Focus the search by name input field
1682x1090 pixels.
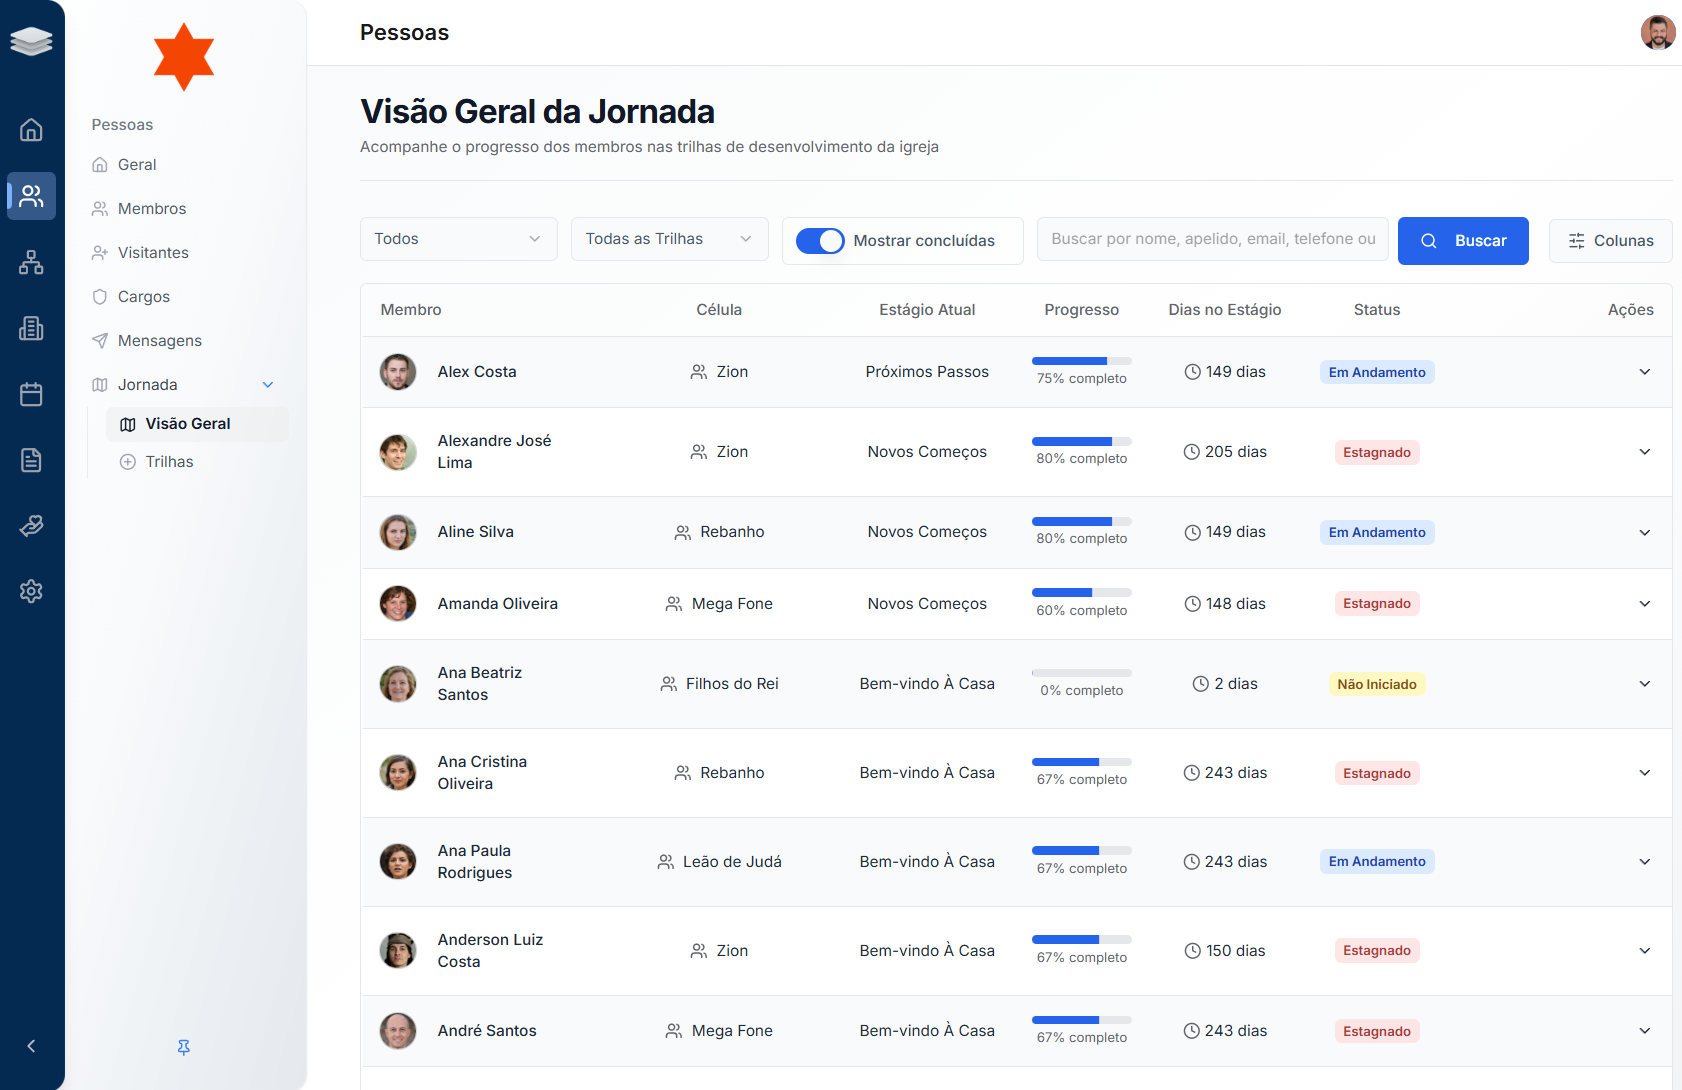click(x=1212, y=239)
